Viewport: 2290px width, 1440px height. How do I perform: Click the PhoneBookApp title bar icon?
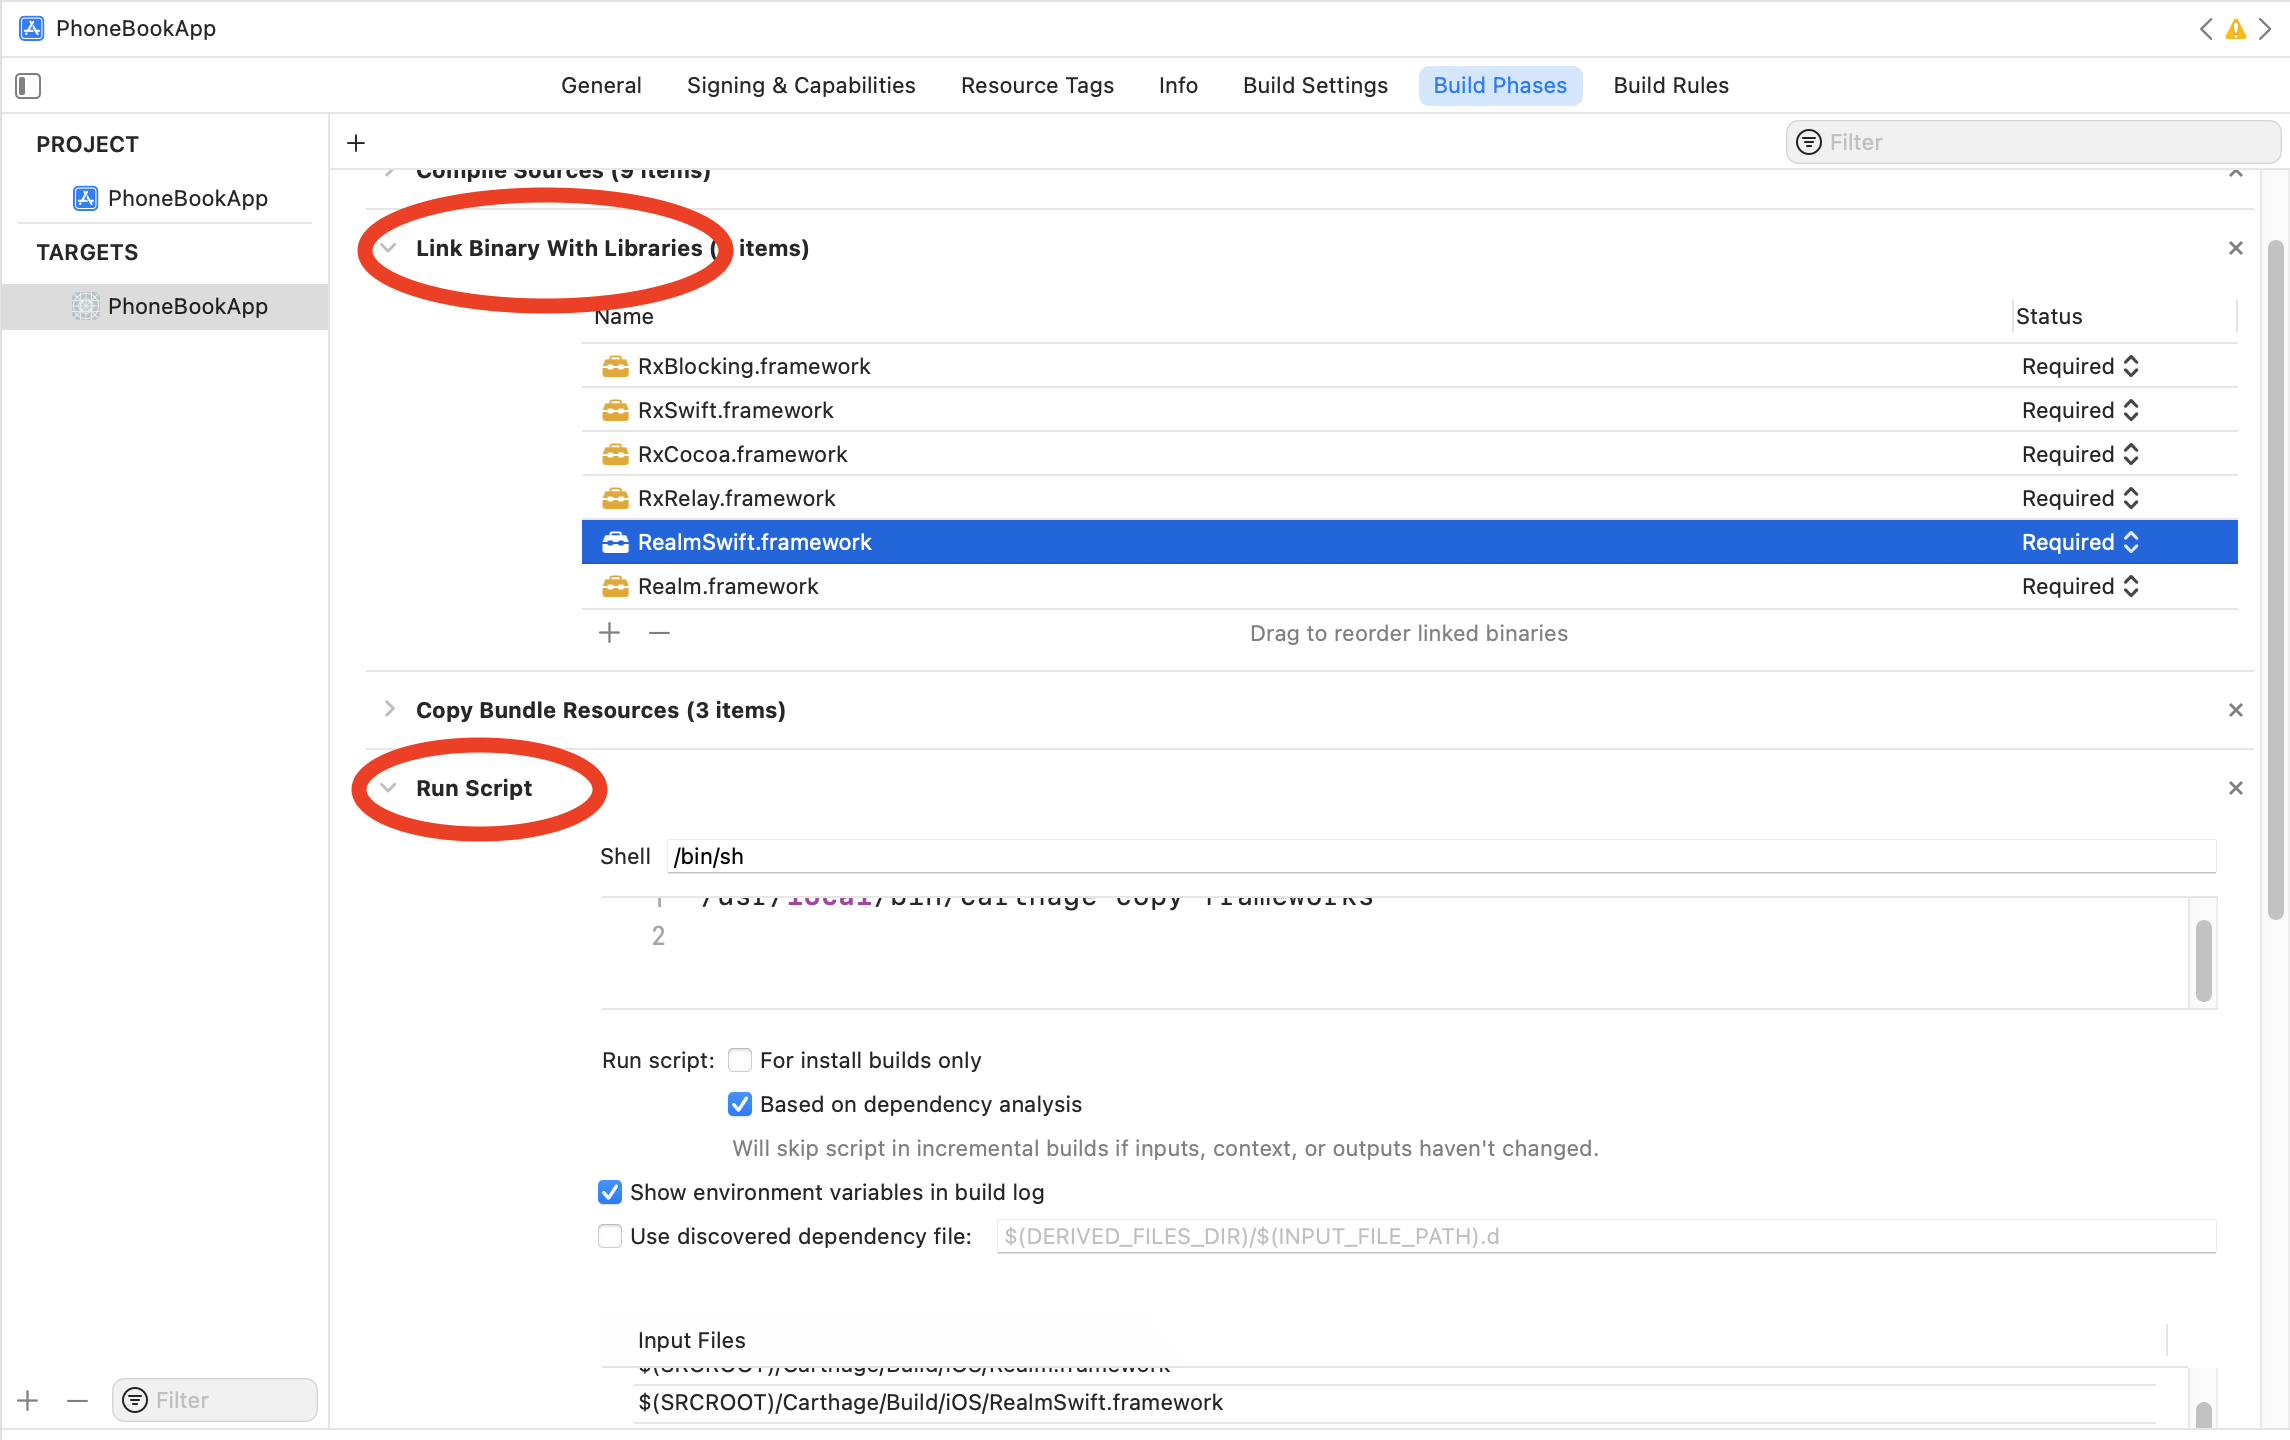pyautogui.click(x=32, y=28)
